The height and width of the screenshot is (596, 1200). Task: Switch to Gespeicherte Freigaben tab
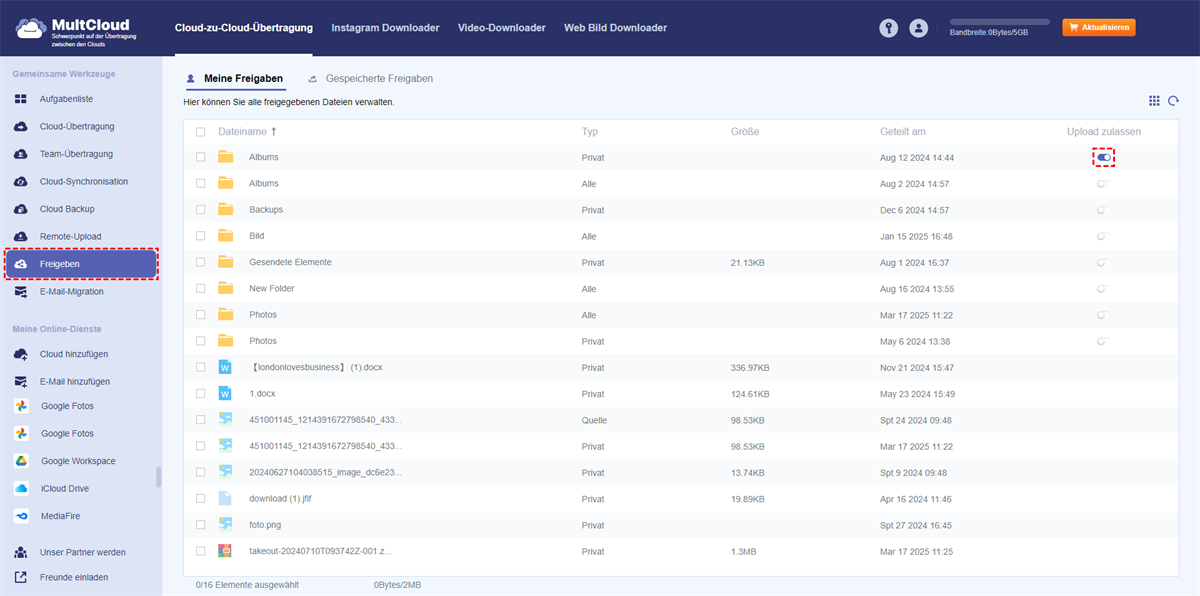378,78
